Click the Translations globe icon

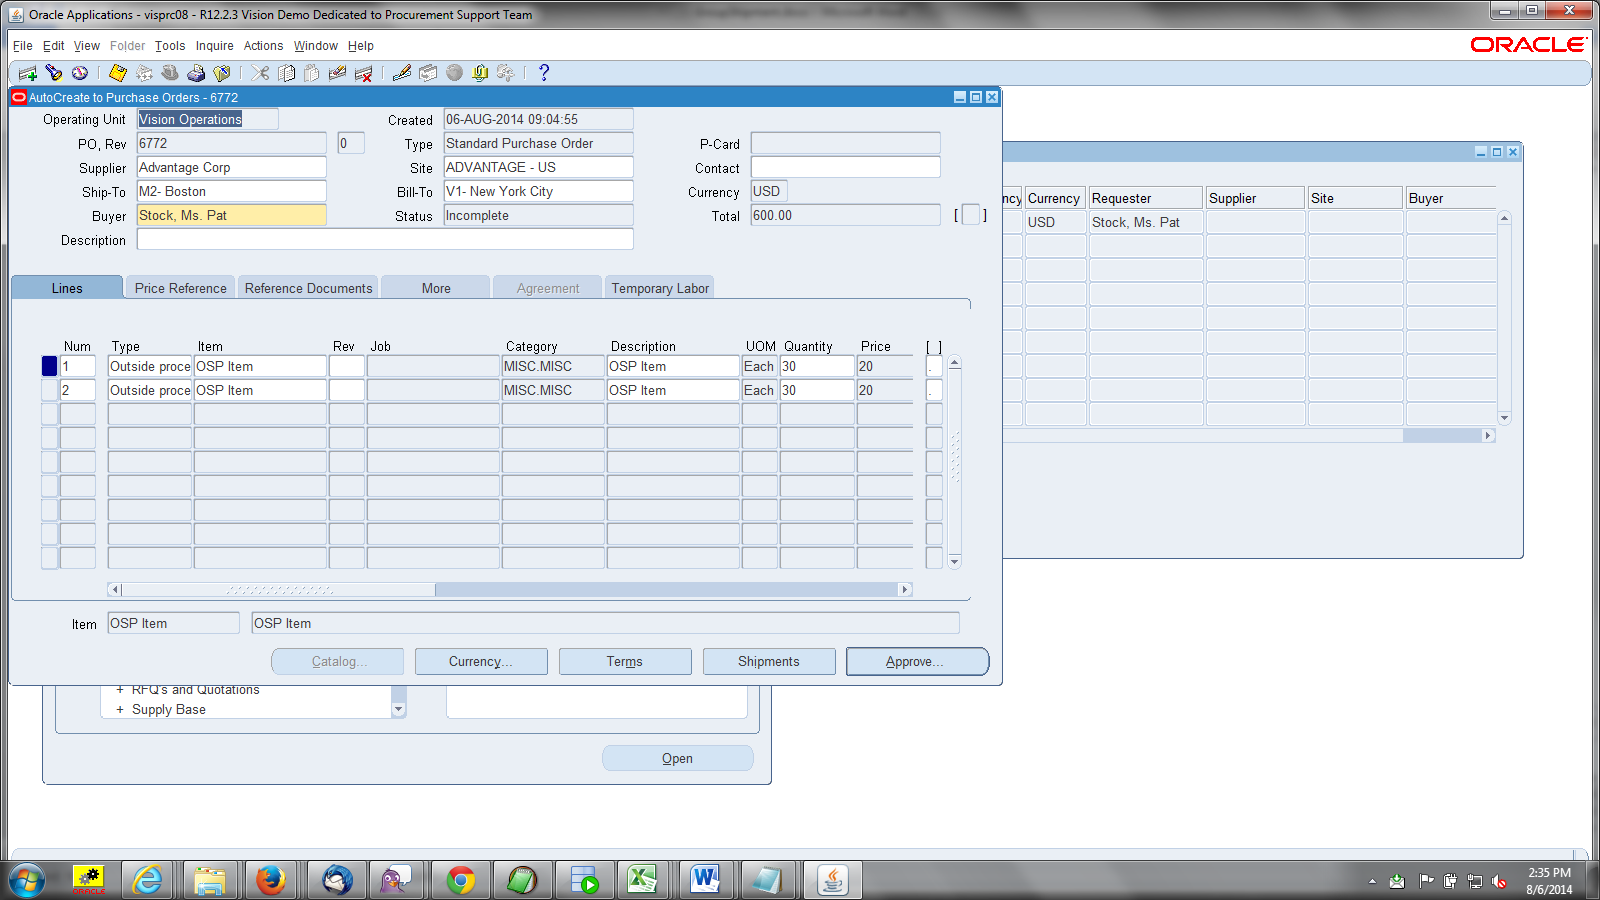click(454, 73)
